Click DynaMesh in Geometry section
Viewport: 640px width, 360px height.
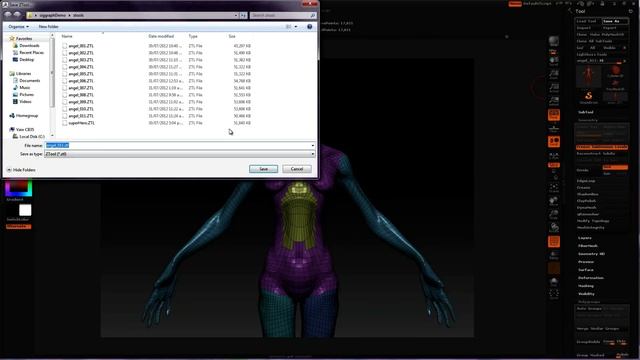tap(587, 207)
